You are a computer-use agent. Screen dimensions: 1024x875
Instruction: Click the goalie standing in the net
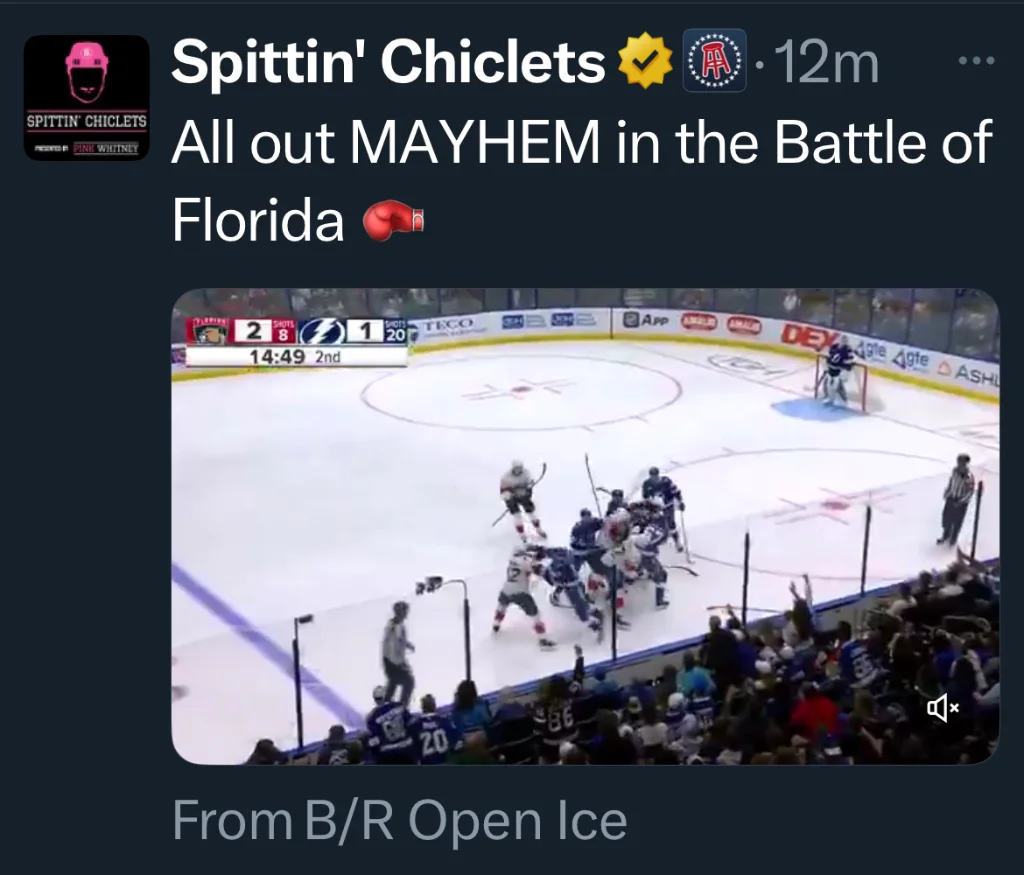(x=839, y=371)
